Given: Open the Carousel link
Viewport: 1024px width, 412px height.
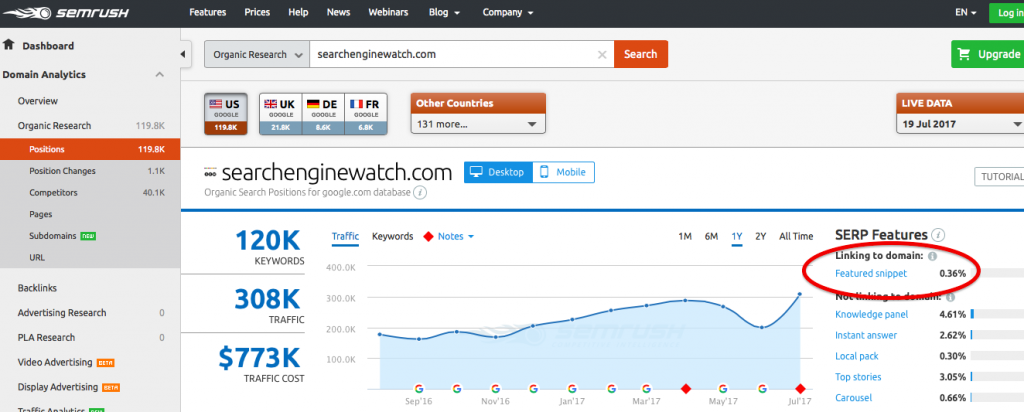Looking at the screenshot, I should click(855, 398).
